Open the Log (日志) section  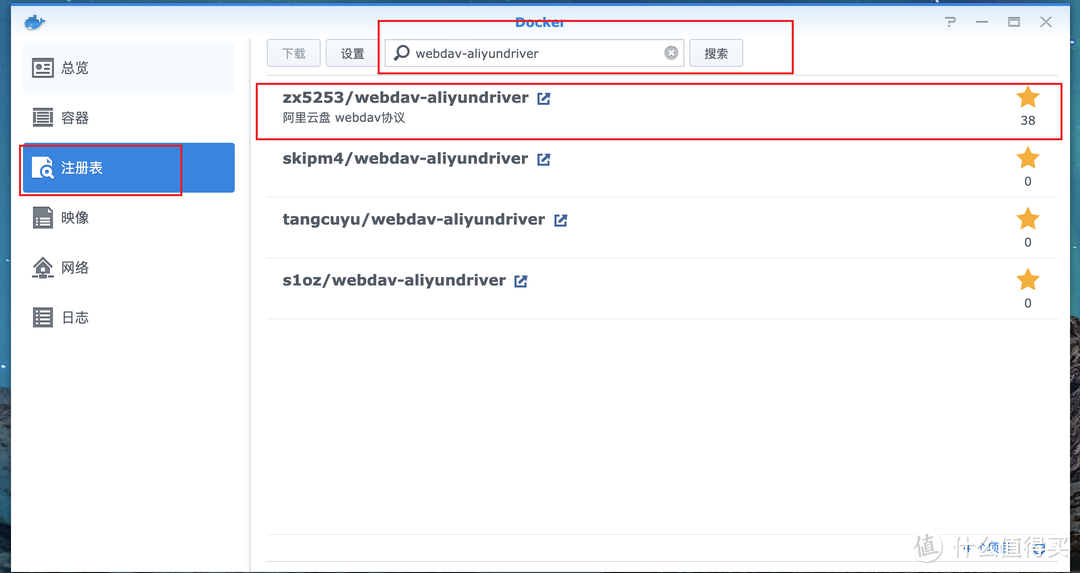(129, 317)
